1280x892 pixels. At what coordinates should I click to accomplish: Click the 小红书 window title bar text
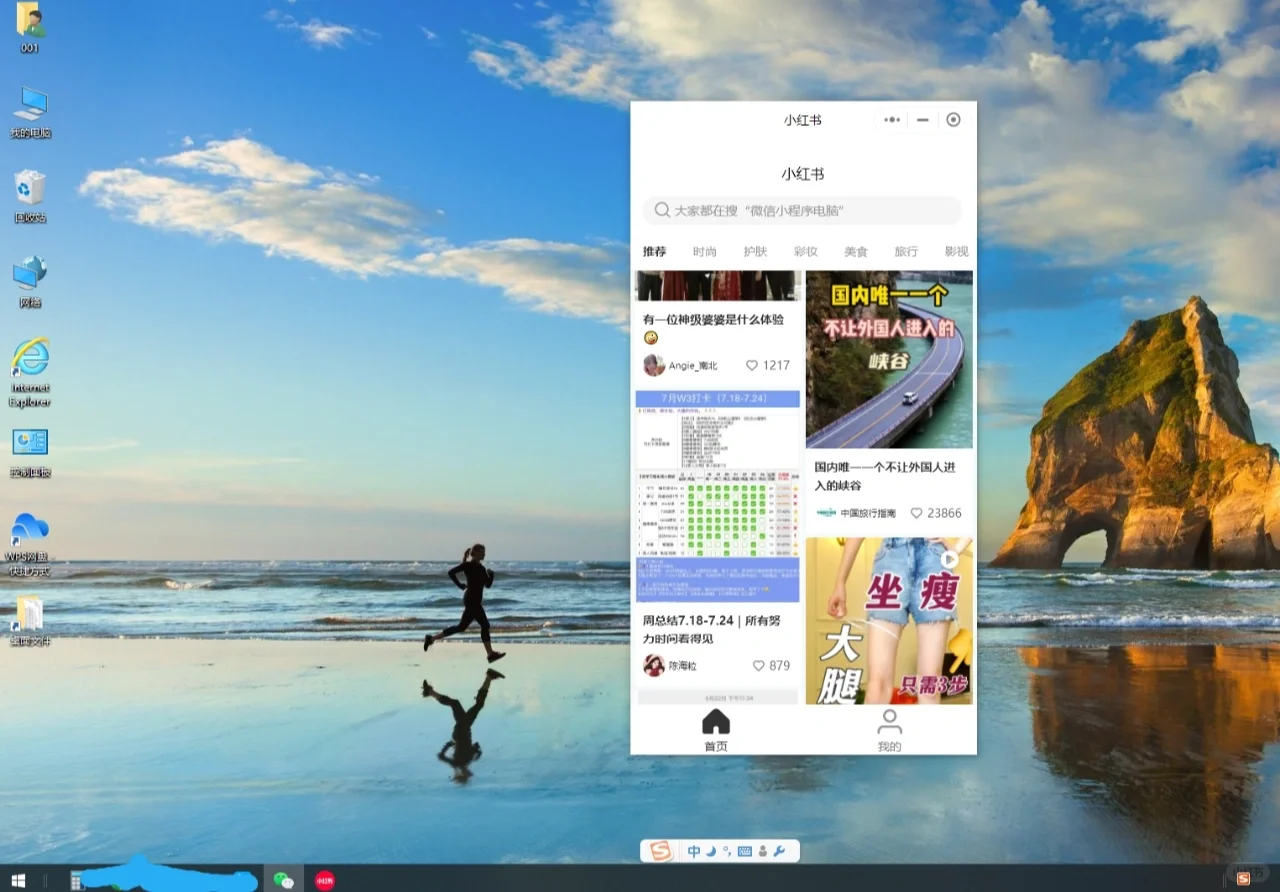tap(803, 120)
